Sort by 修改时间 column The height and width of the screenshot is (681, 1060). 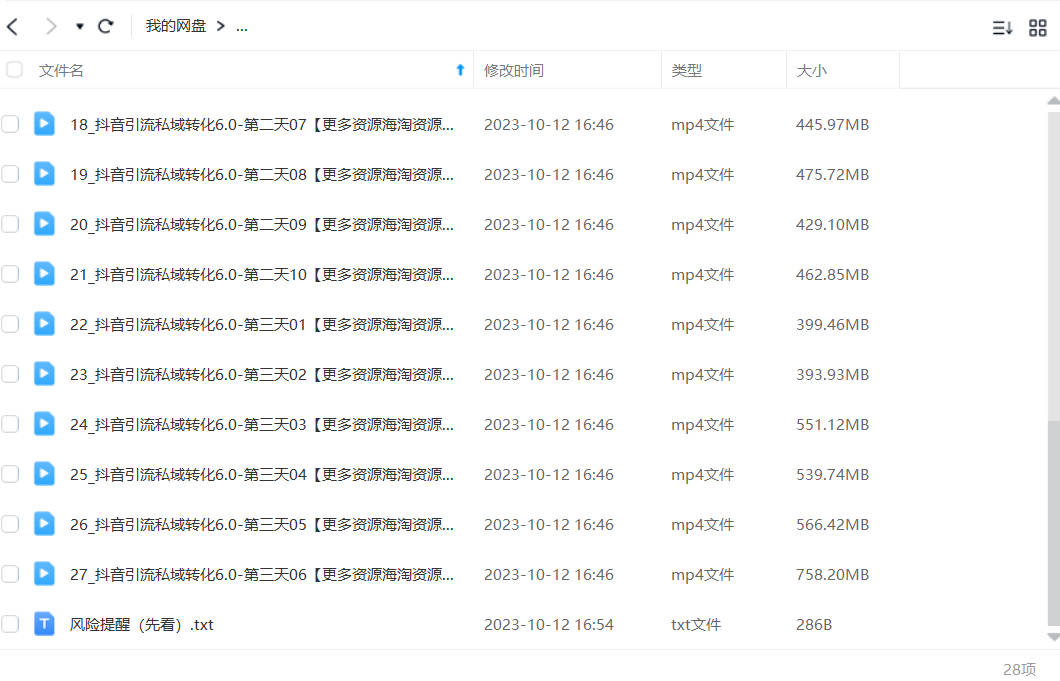pyautogui.click(x=514, y=70)
